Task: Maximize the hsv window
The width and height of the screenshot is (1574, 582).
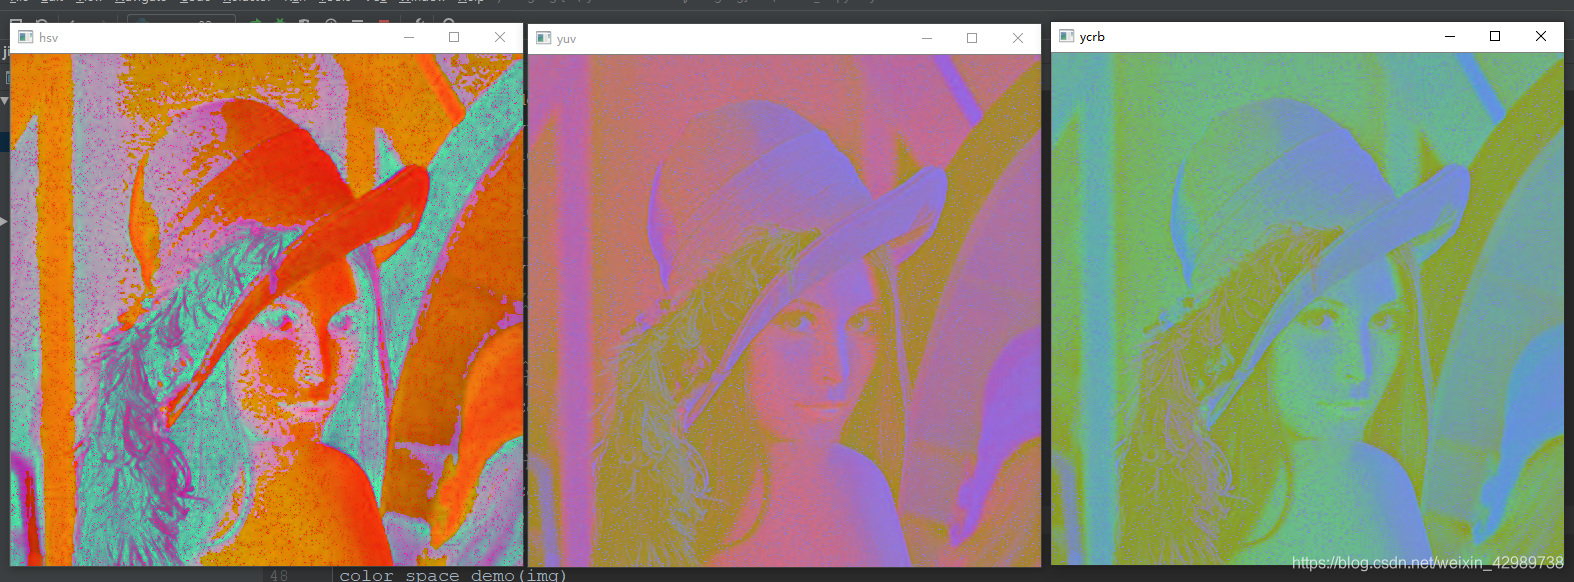Action: coord(454,37)
